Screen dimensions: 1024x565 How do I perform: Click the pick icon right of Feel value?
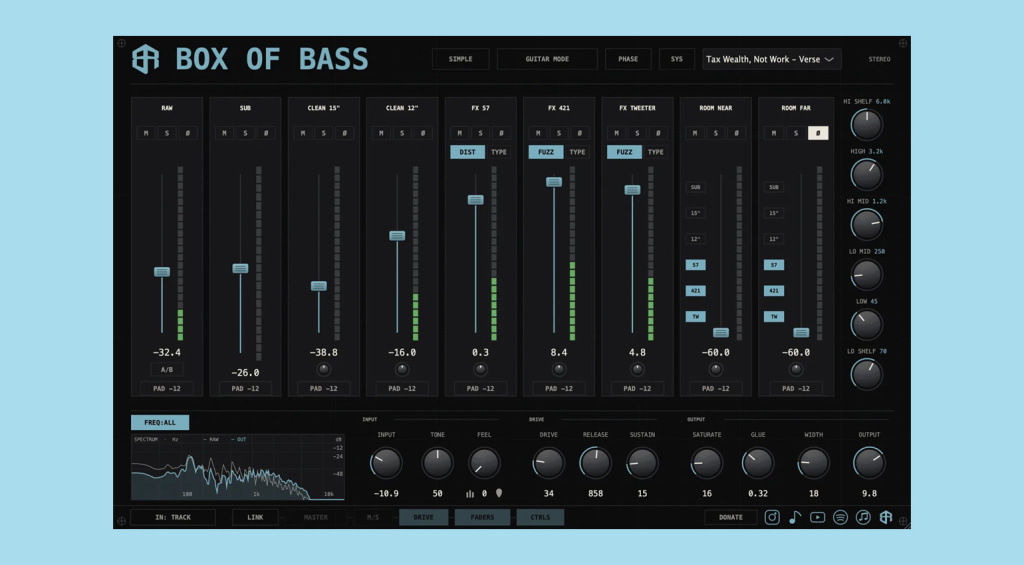499,493
